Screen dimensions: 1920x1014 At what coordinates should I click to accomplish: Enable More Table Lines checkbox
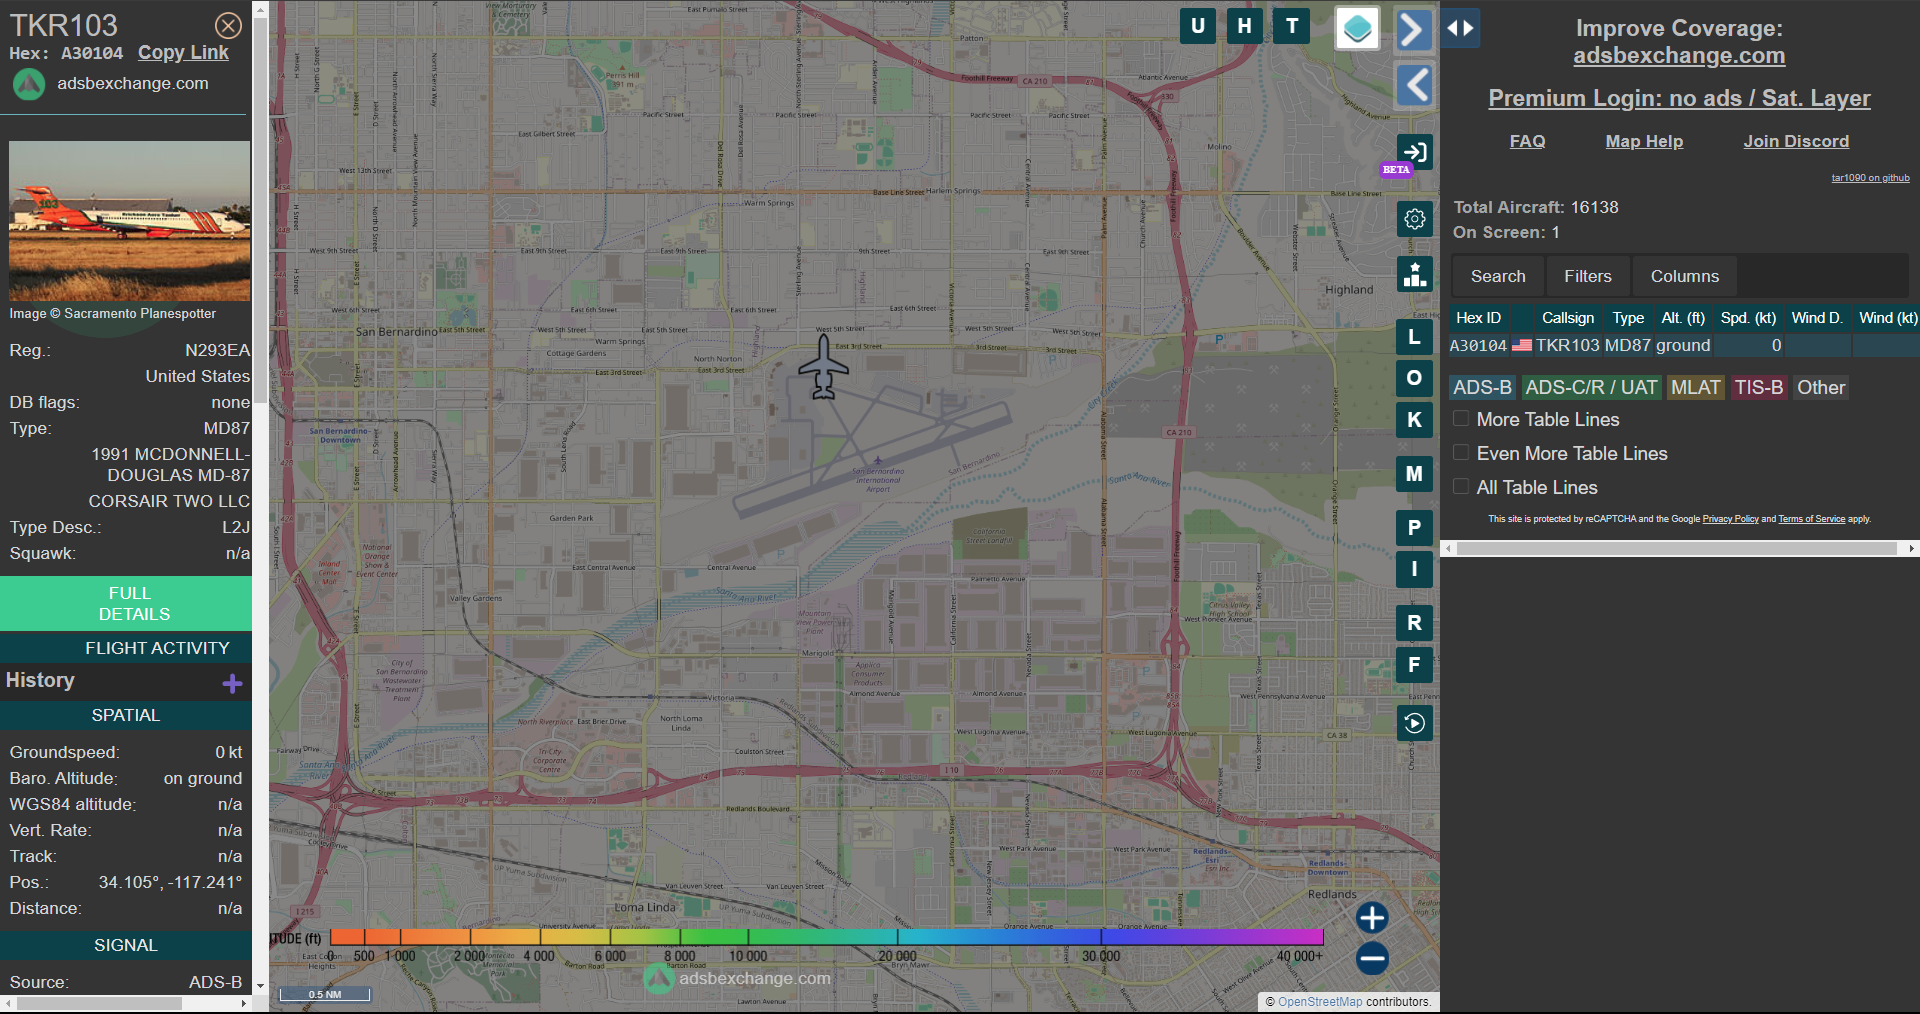[1461, 419]
